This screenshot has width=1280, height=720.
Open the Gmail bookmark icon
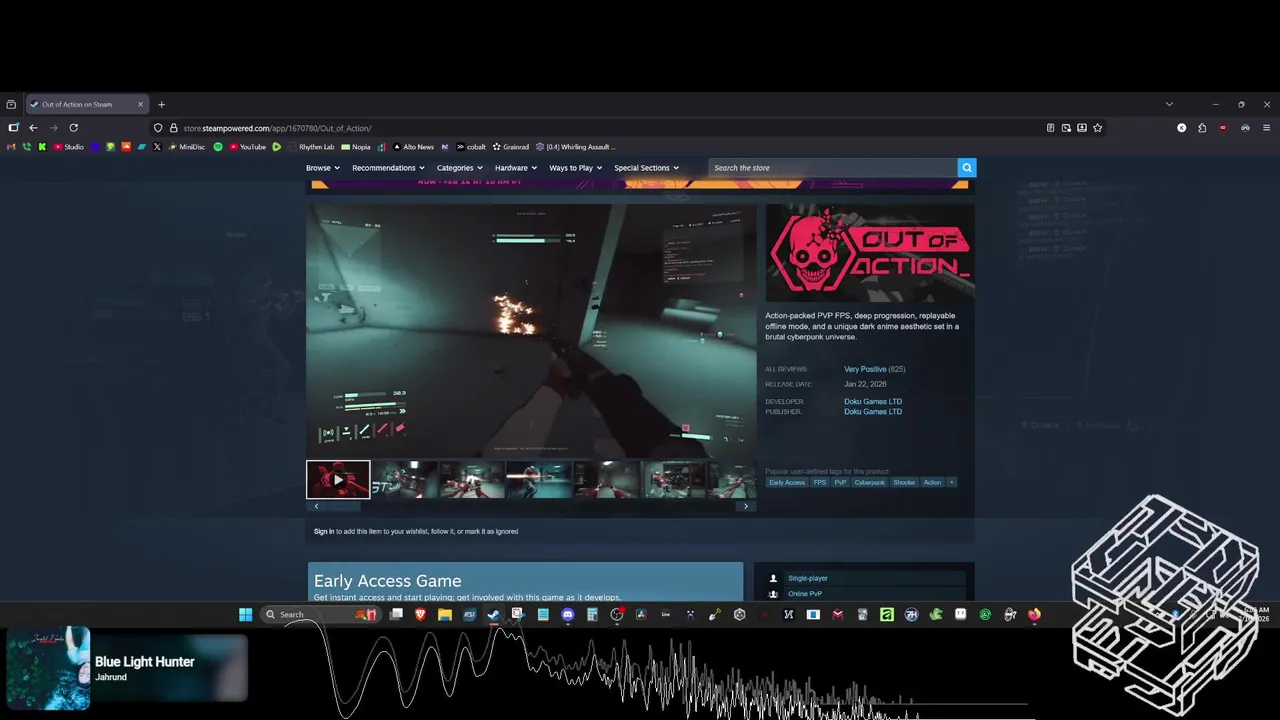[x=11, y=147]
